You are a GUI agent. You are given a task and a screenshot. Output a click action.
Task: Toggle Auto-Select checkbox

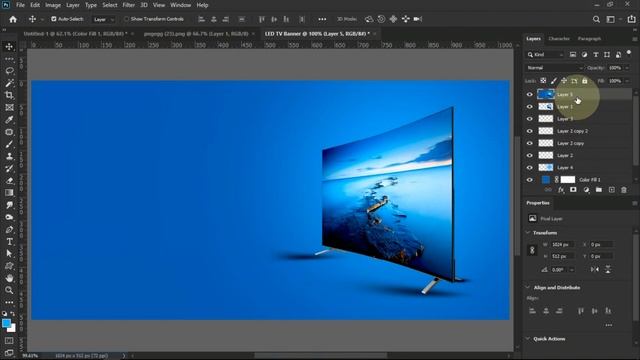53,19
